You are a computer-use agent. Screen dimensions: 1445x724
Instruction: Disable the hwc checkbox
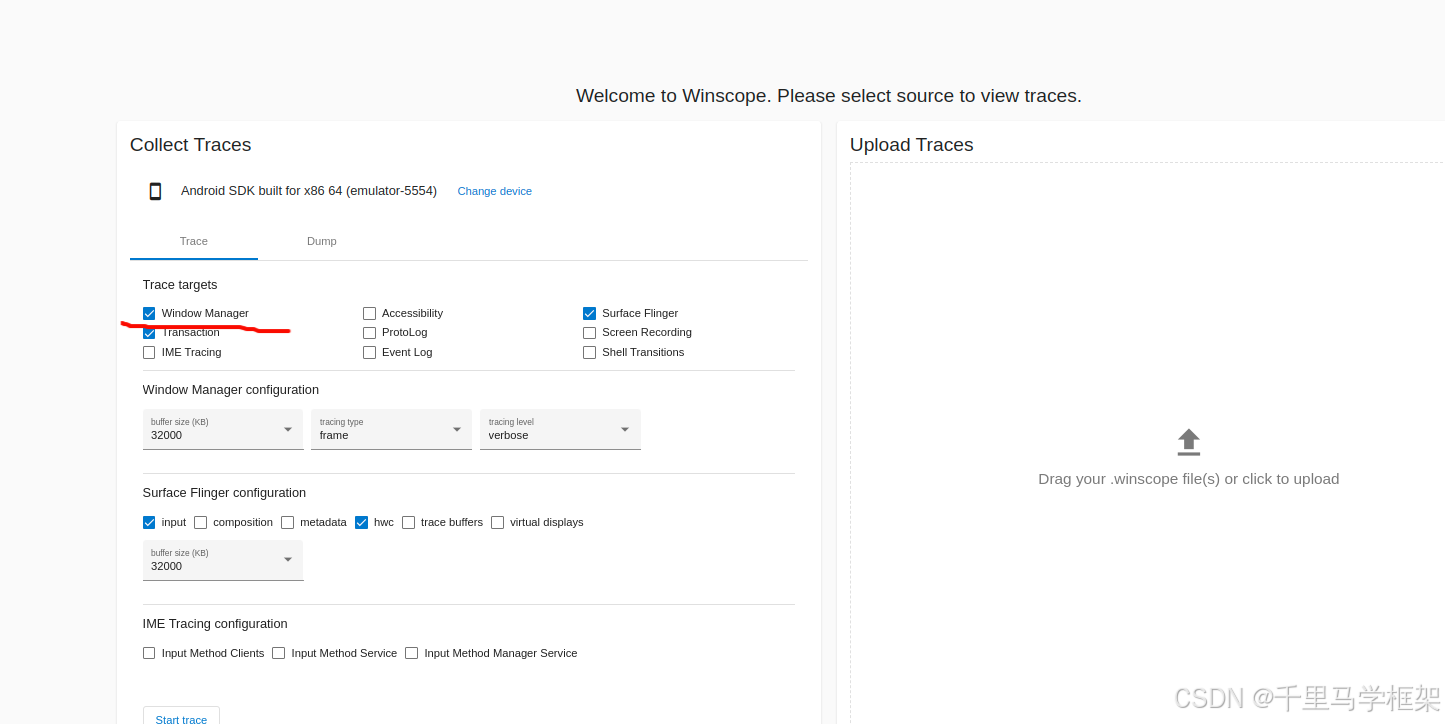tap(362, 522)
